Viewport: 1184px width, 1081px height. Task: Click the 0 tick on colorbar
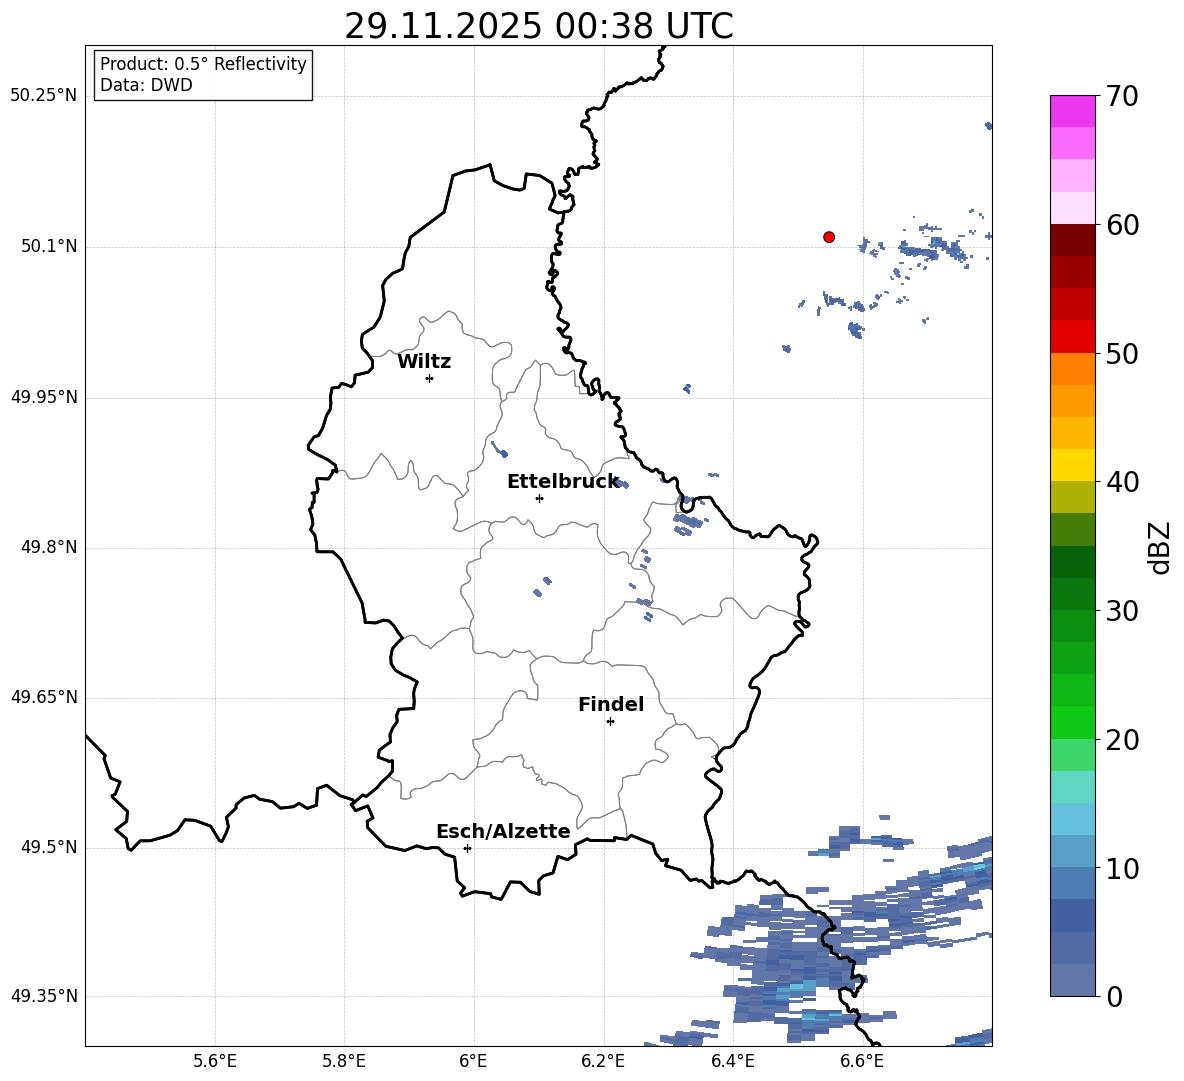pos(1114,997)
